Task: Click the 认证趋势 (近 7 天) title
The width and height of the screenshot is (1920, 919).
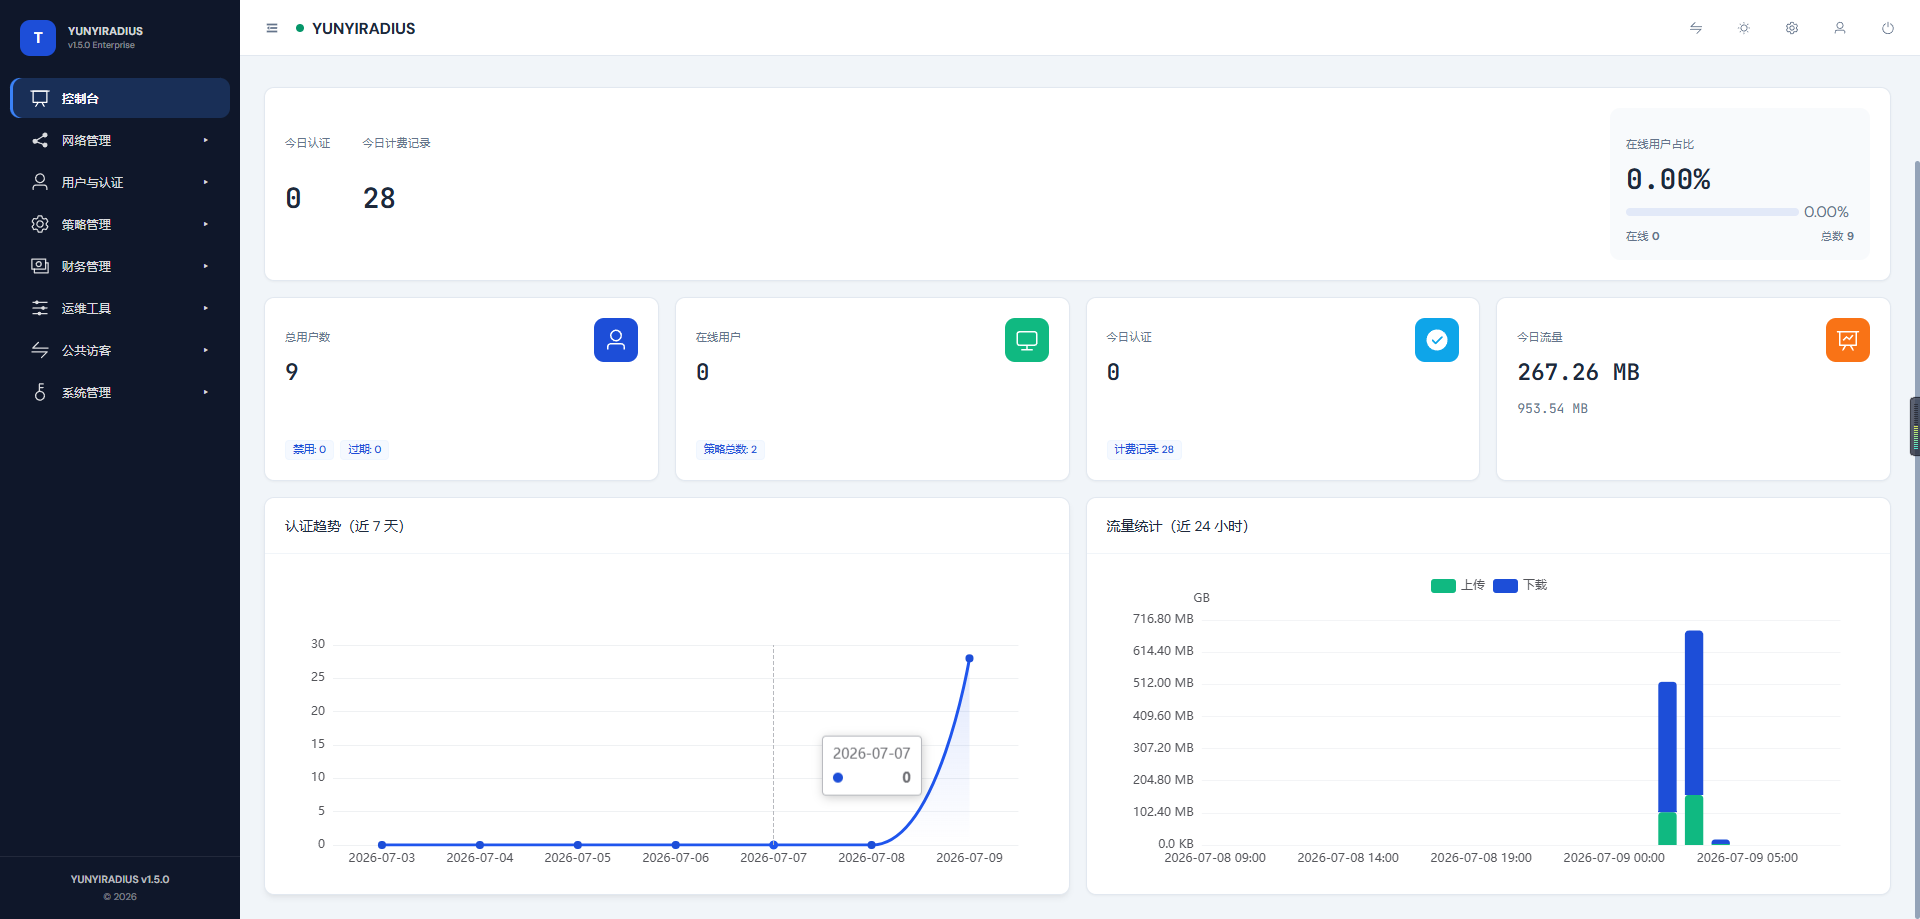Action: [x=345, y=526]
